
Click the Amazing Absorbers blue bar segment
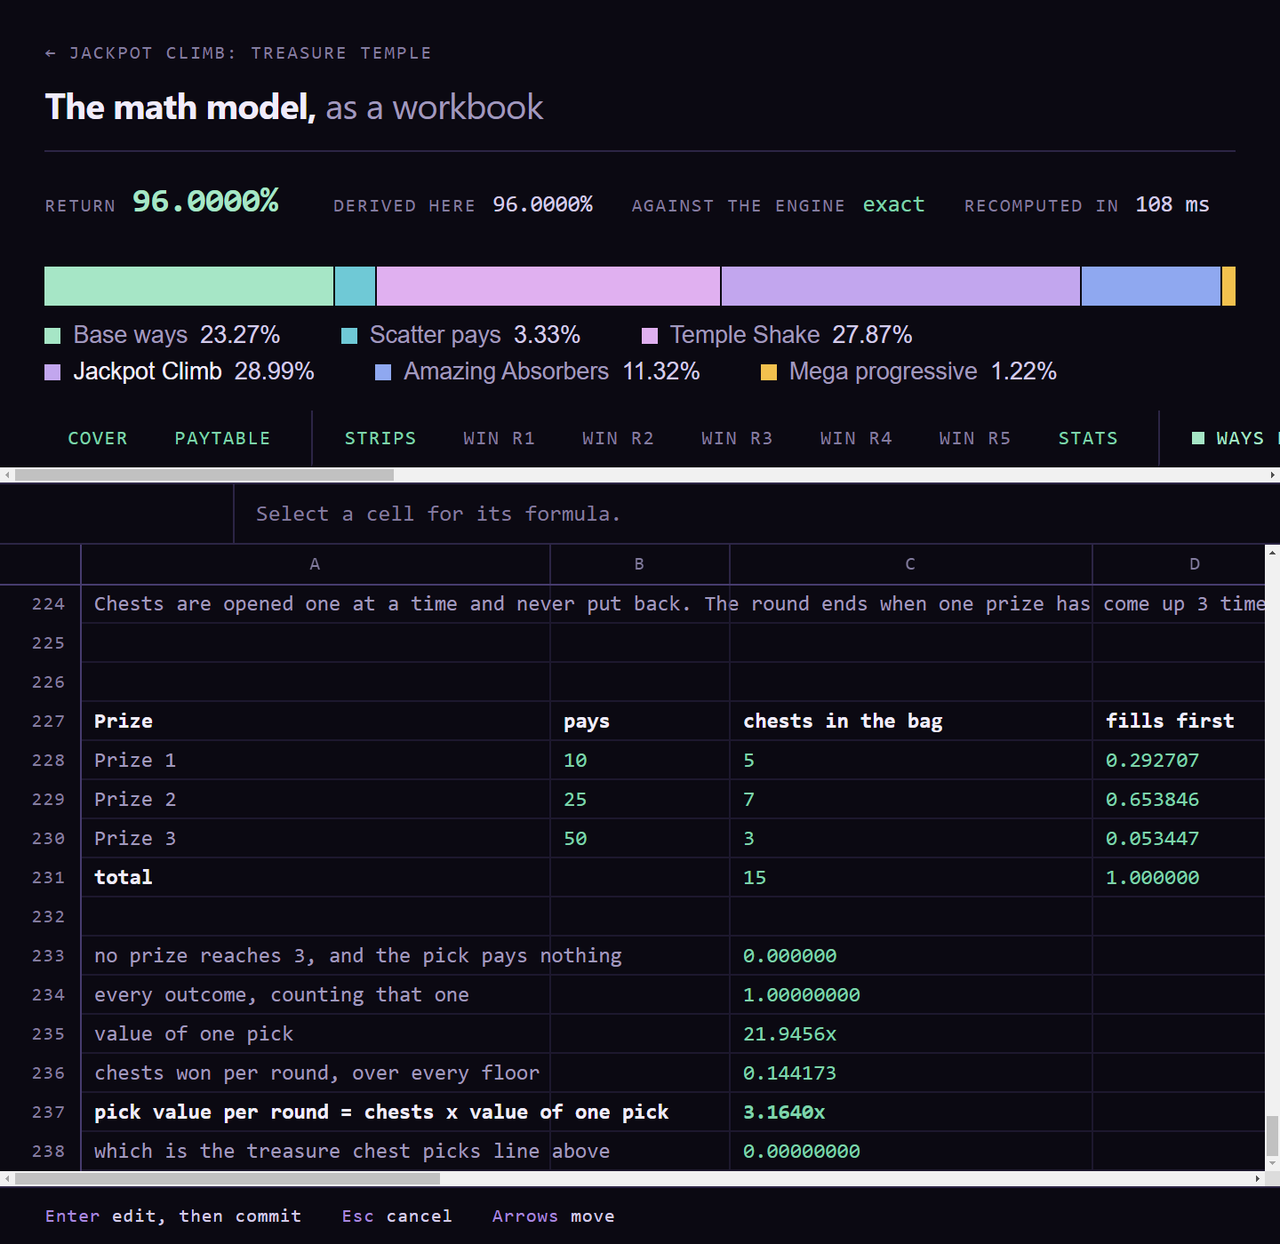click(1151, 286)
